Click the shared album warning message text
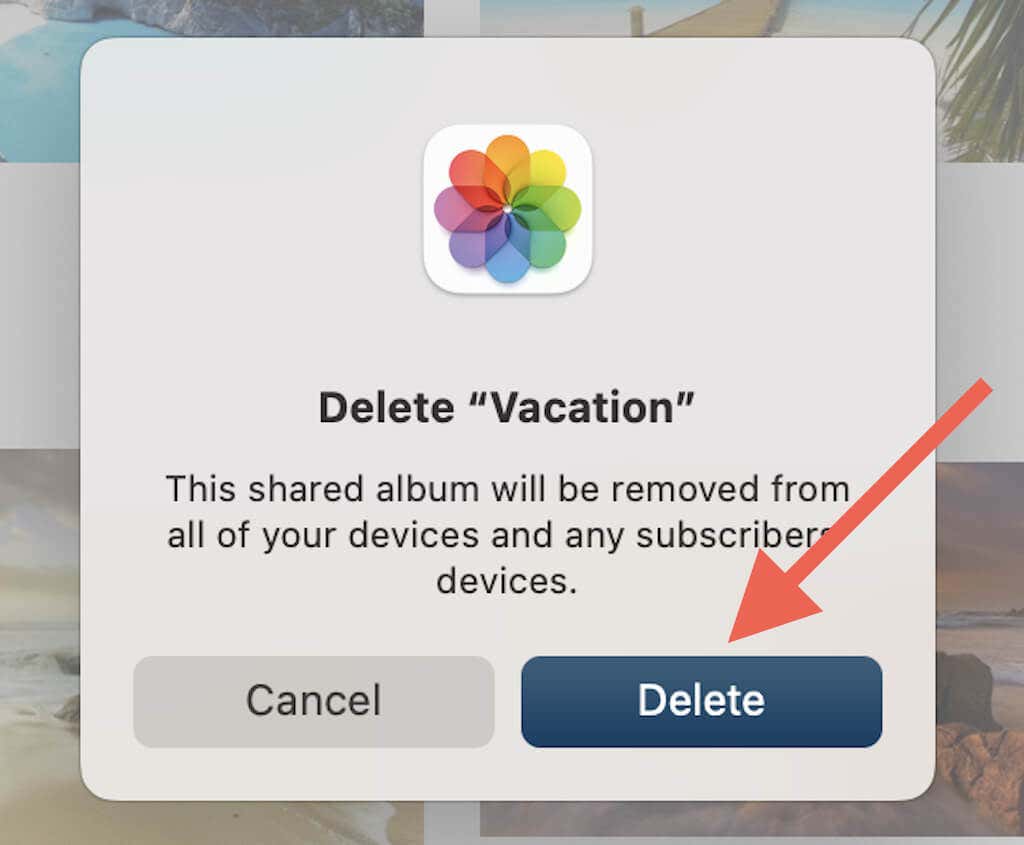The image size is (1024, 845). click(507, 535)
